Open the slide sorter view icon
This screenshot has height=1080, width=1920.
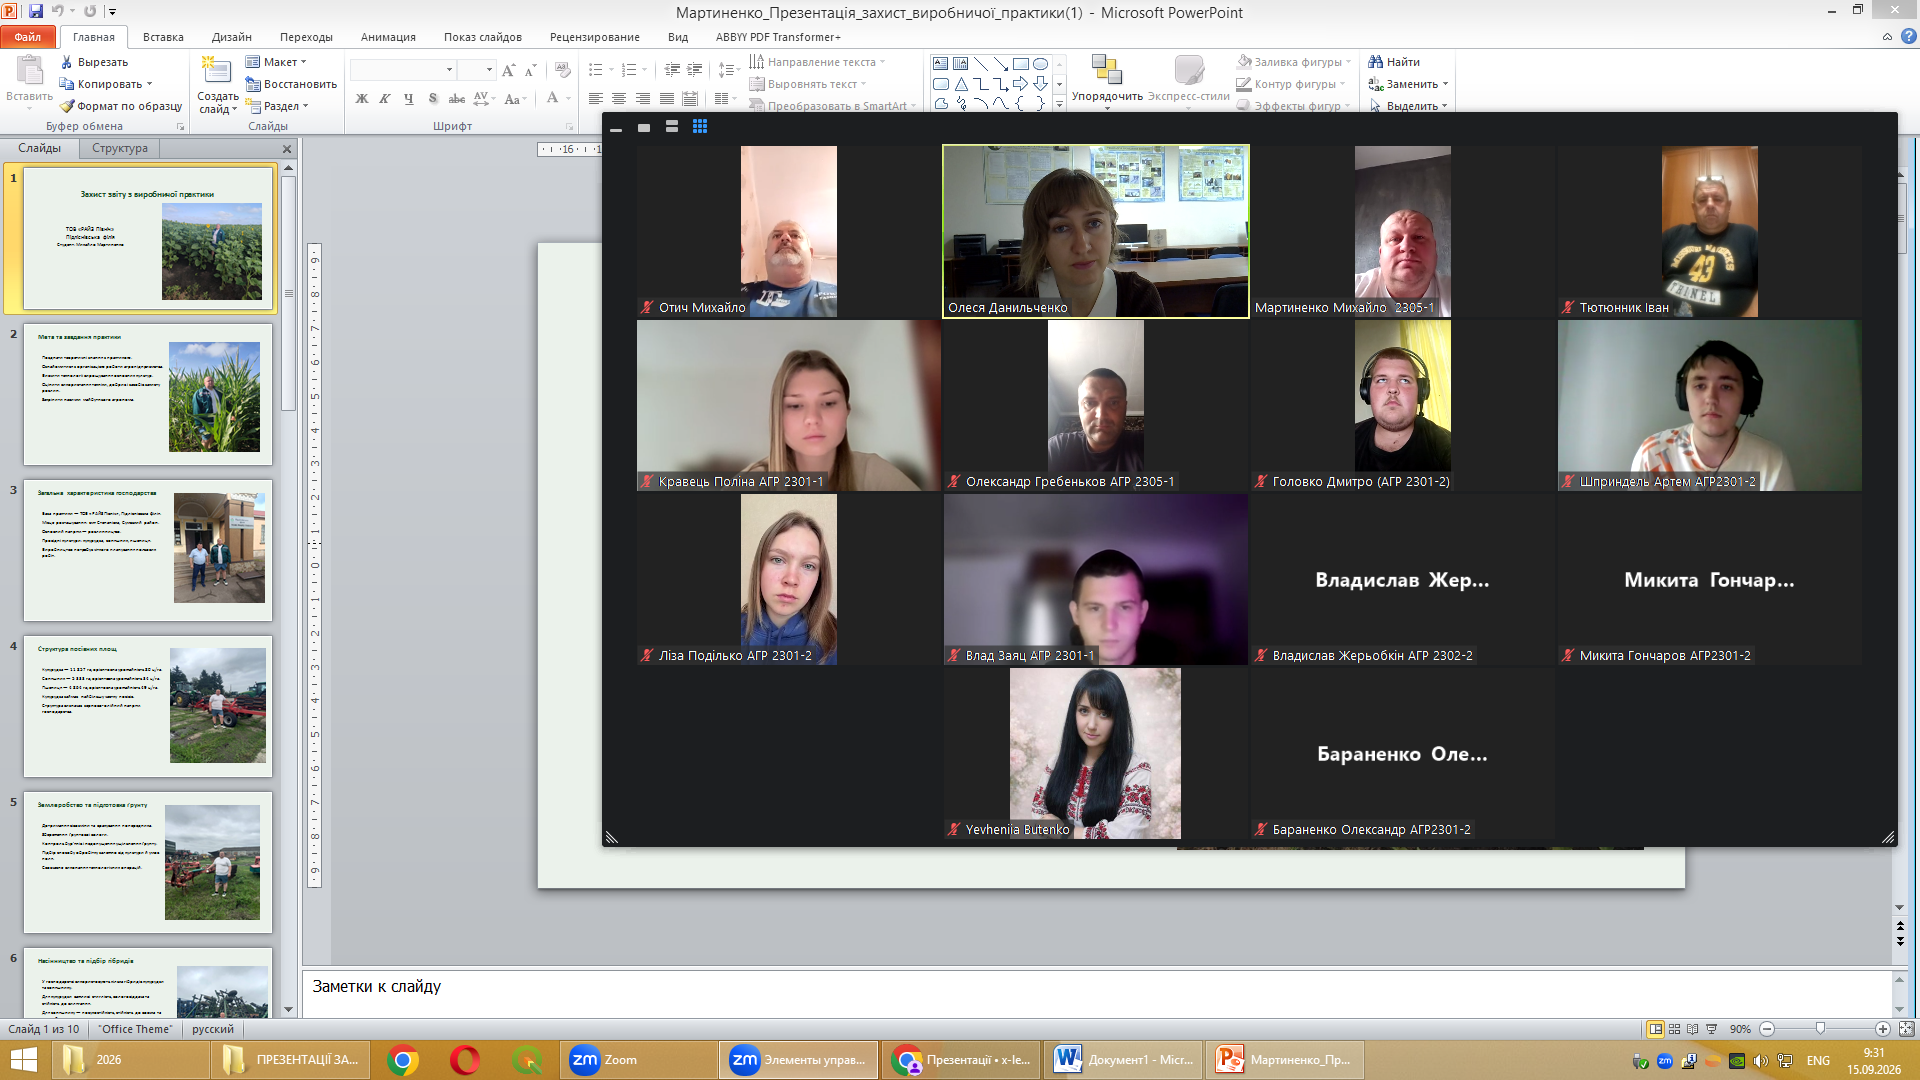1675,1029
